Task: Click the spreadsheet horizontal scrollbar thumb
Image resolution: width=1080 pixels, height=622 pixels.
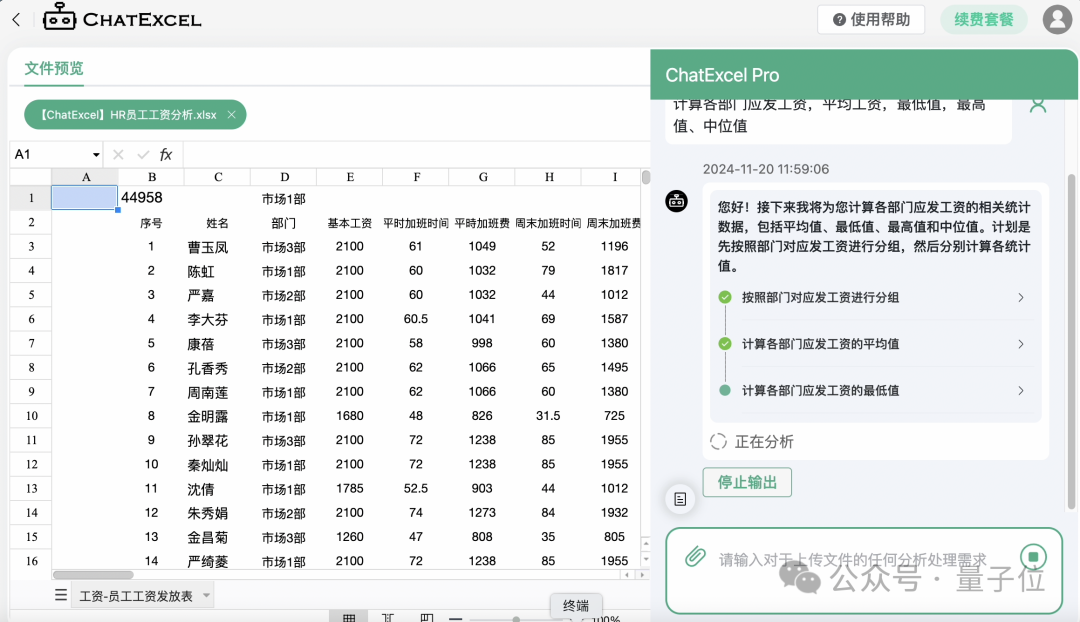Action: [x=94, y=574]
